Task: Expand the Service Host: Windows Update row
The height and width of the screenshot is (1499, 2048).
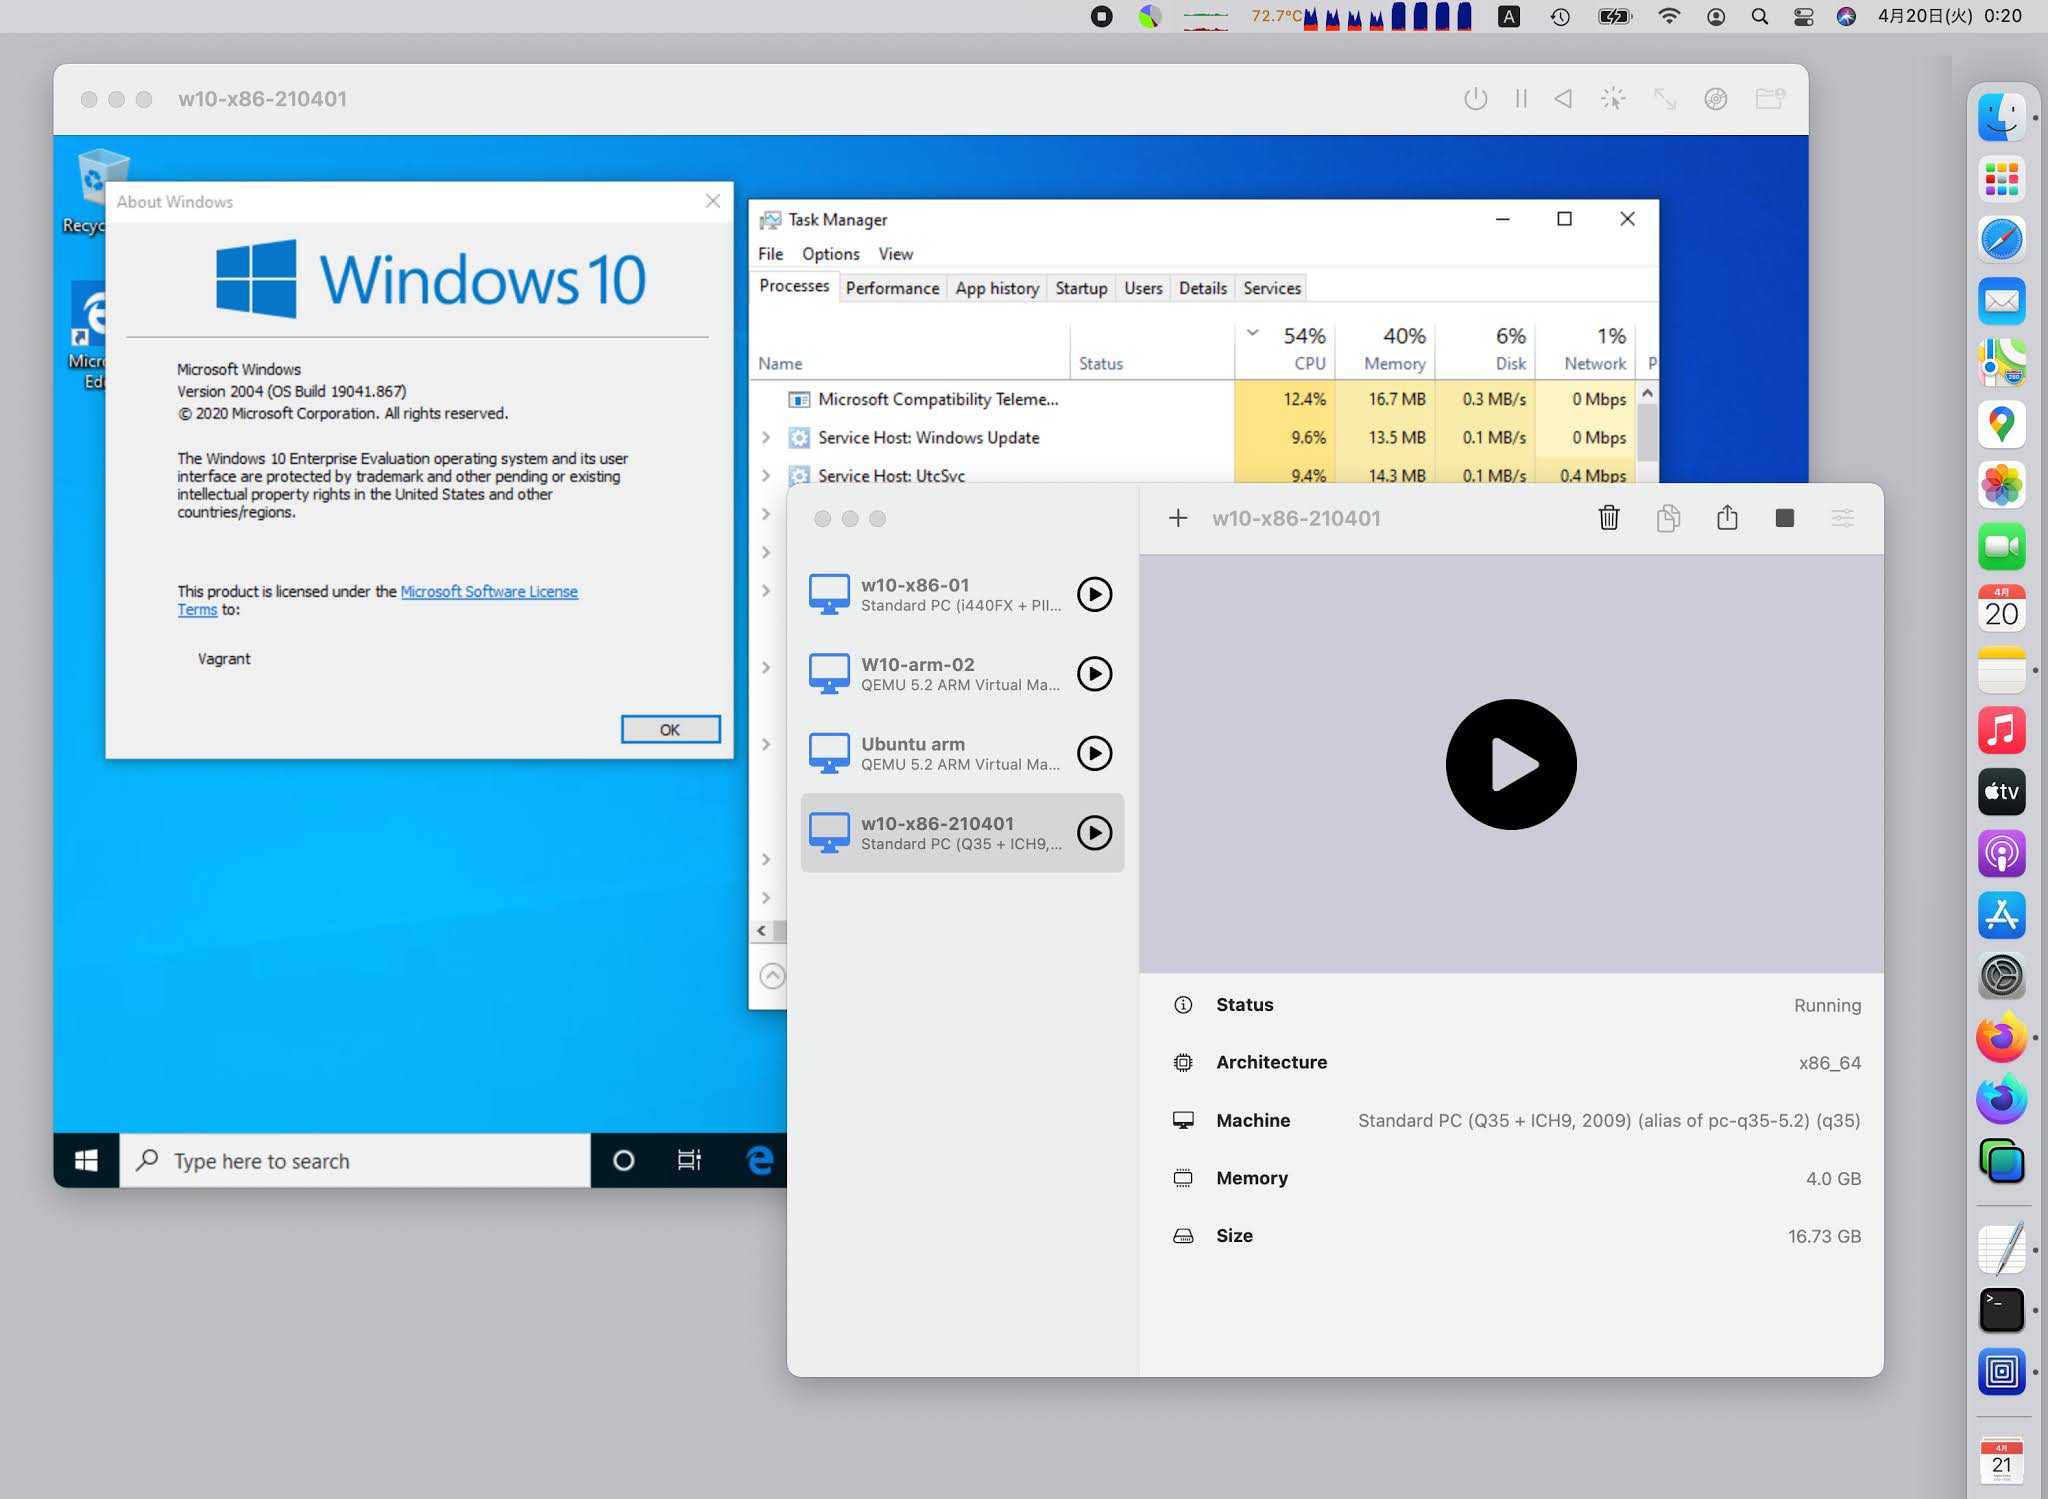Action: click(x=766, y=437)
